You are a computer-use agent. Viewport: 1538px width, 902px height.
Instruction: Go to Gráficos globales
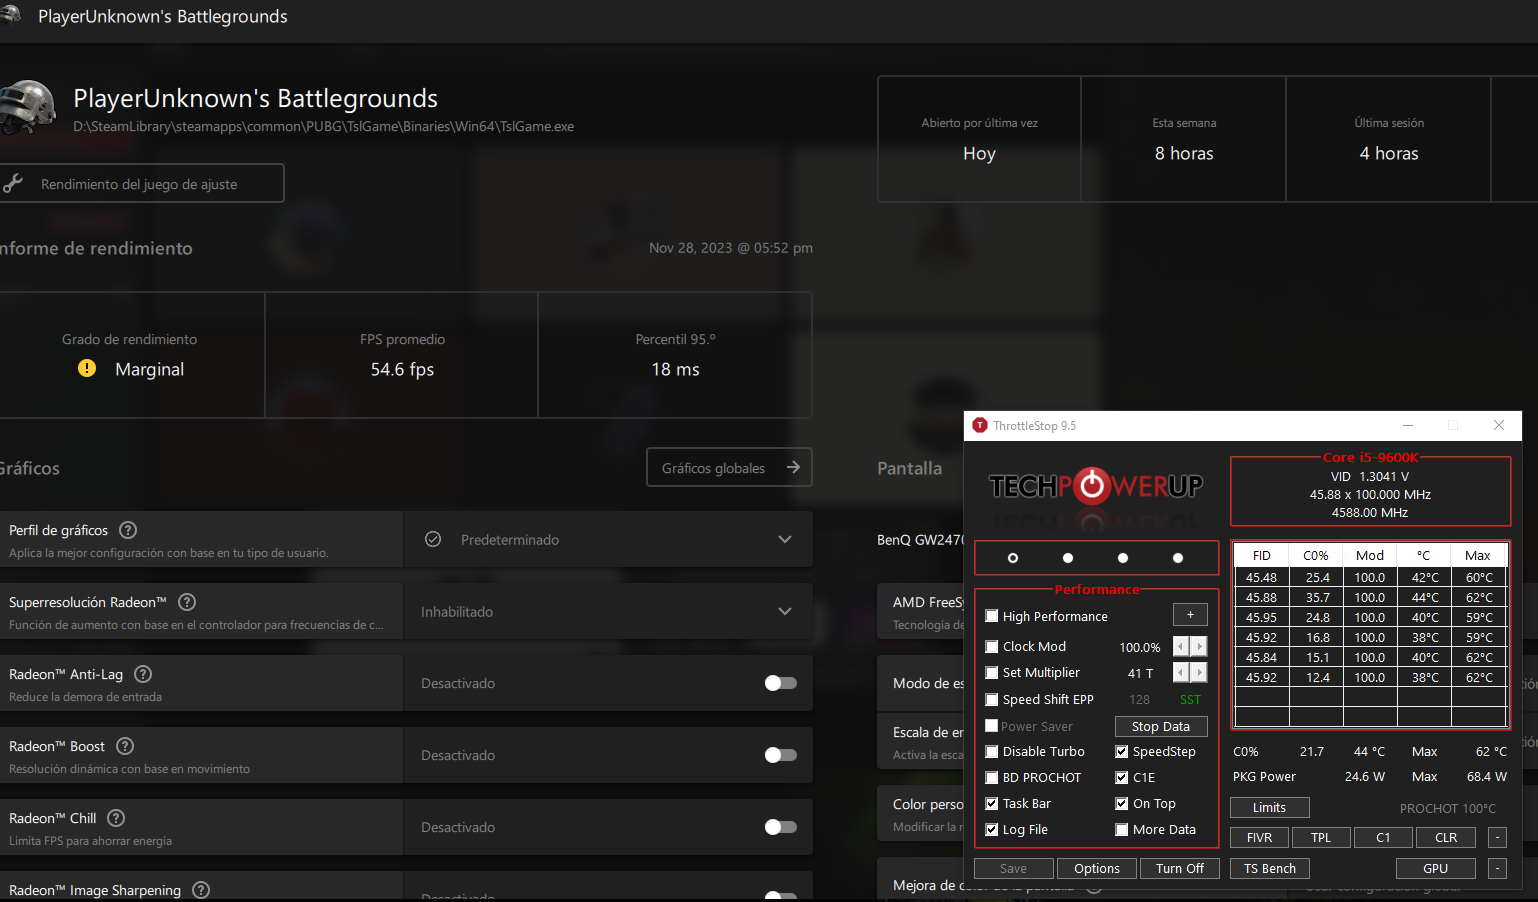(x=730, y=467)
